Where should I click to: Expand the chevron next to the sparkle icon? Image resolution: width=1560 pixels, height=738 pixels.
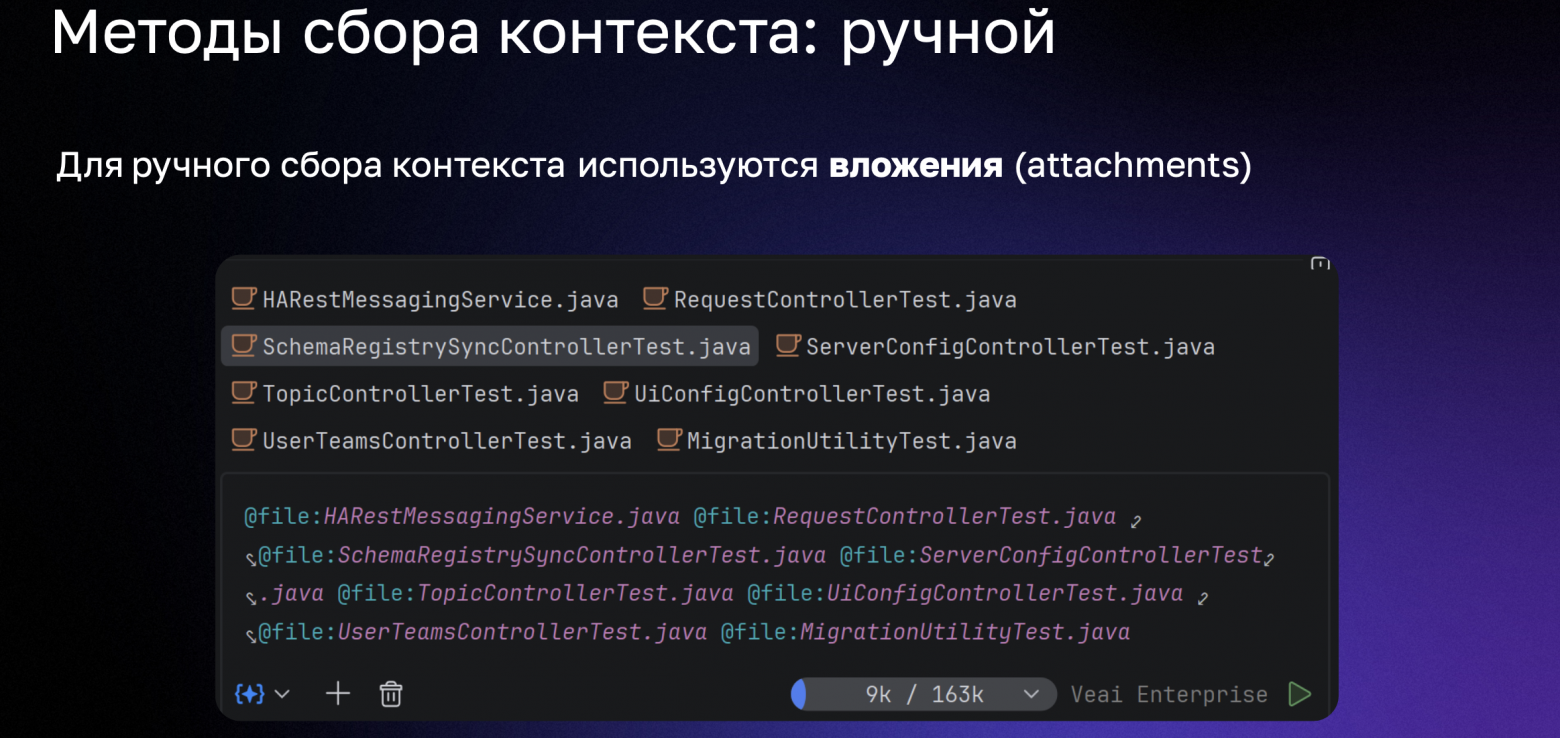coord(282,693)
